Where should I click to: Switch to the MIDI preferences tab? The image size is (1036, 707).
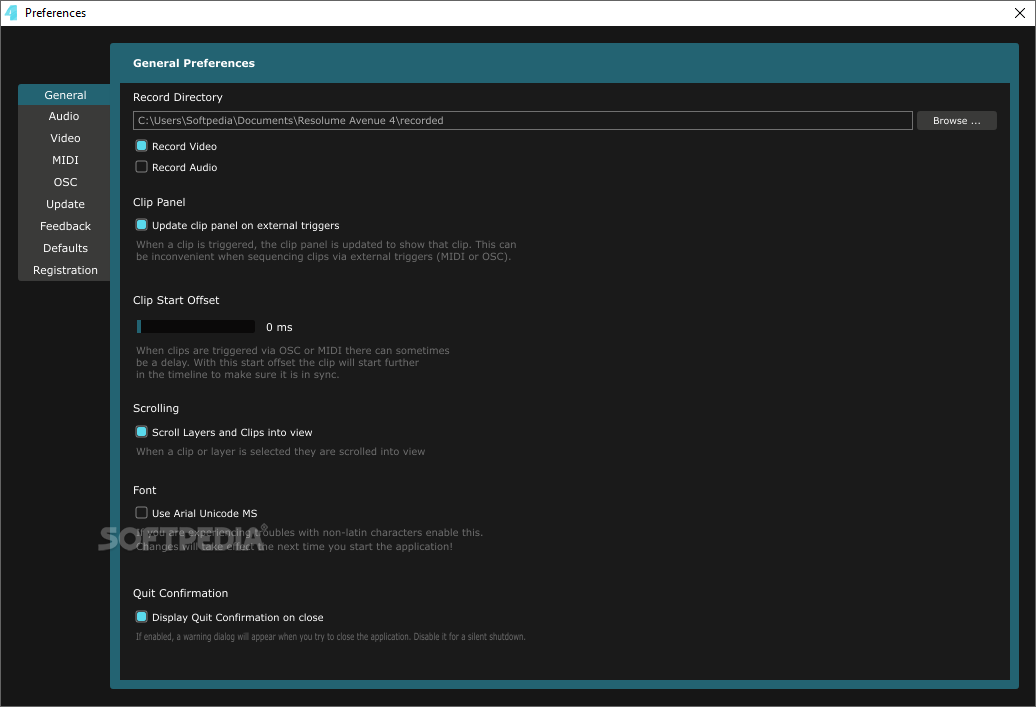point(65,160)
